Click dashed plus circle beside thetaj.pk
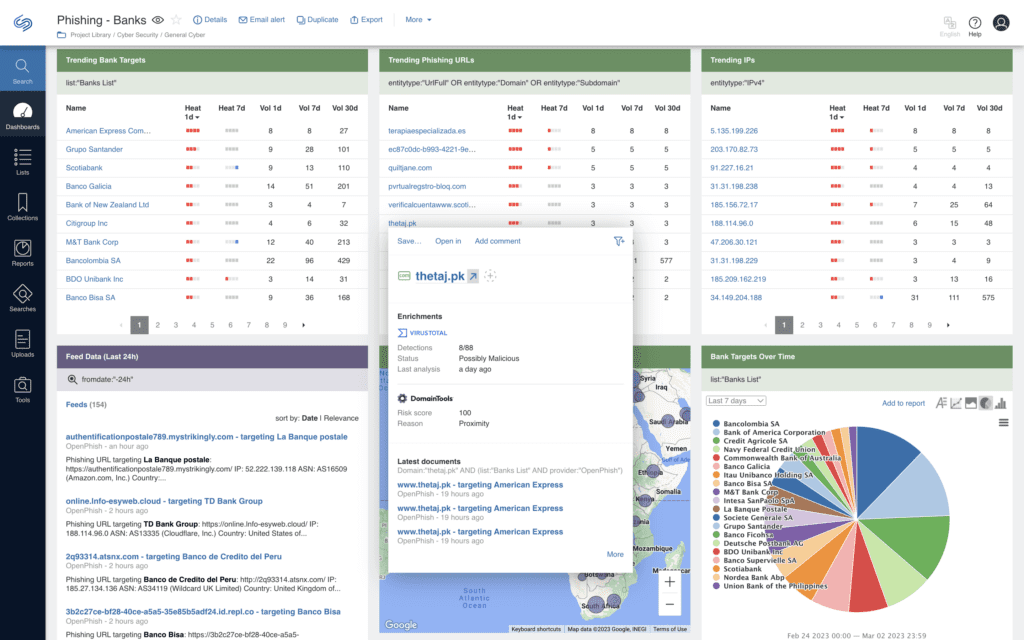This screenshot has width=1024, height=640. coord(490,276)
